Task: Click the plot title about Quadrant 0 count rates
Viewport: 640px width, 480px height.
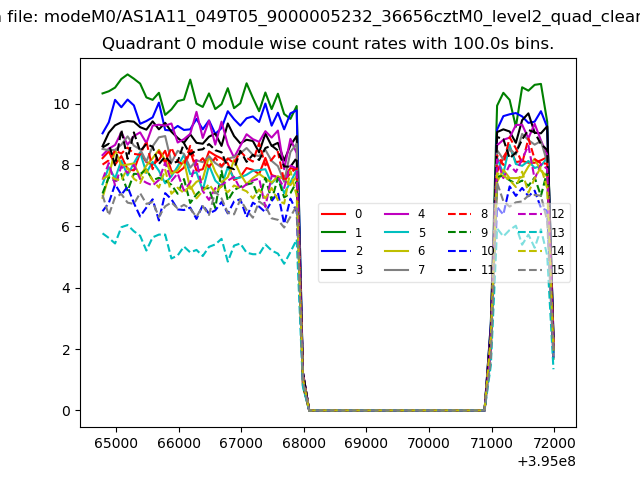Action: pos(328,44)
